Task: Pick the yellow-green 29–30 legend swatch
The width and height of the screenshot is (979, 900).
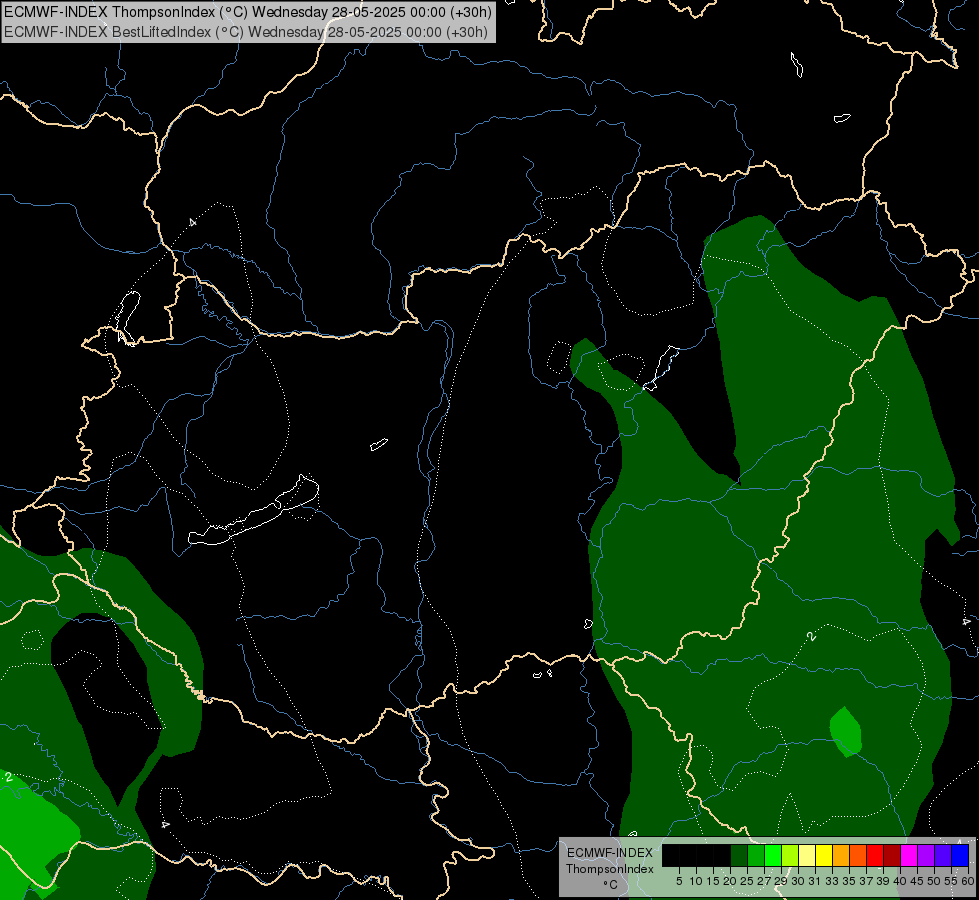Action: (790, 855)
